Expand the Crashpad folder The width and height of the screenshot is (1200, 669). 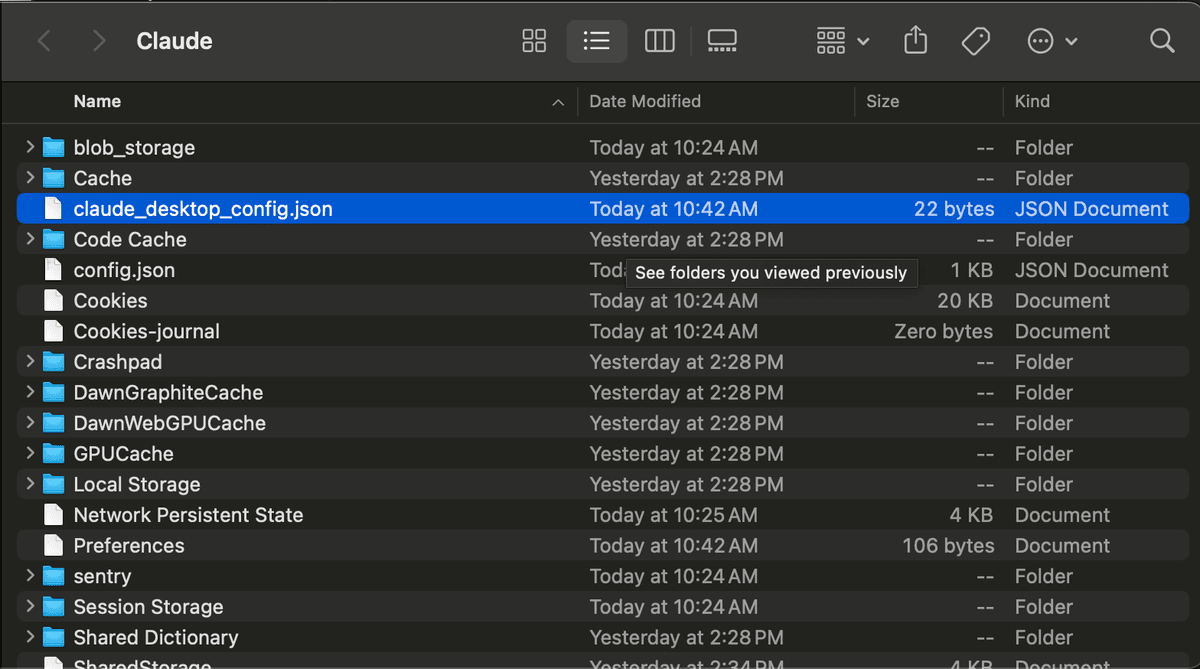click(30, 362)
